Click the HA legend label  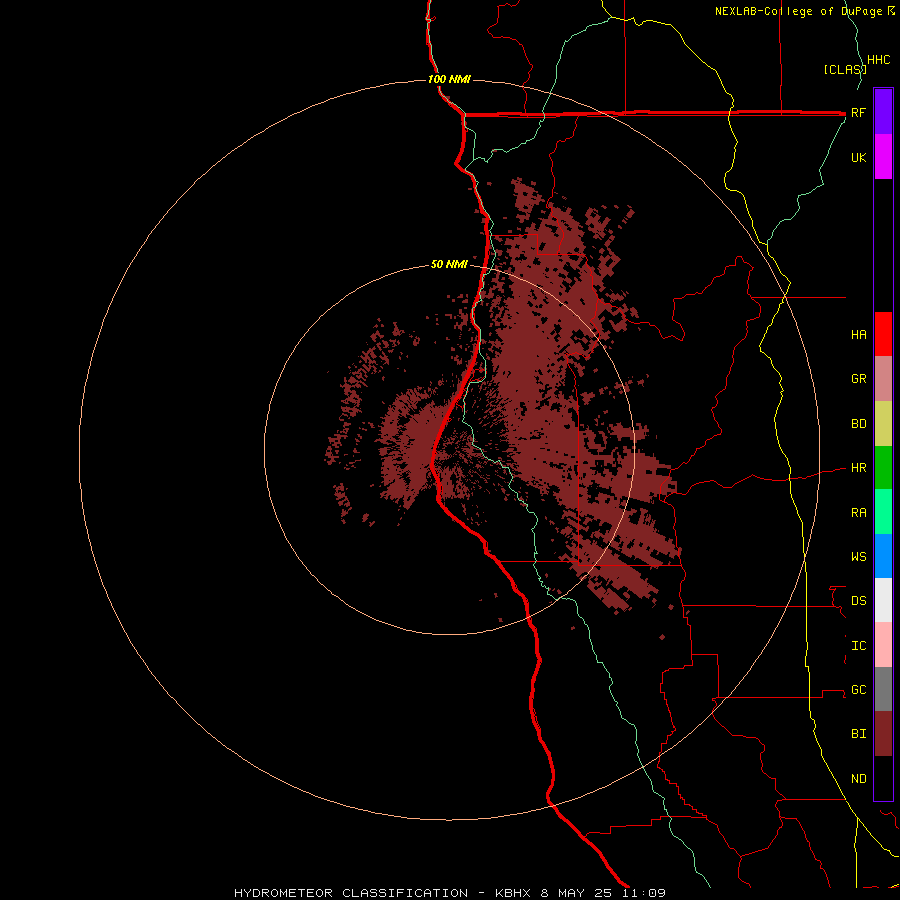(858, 334)
